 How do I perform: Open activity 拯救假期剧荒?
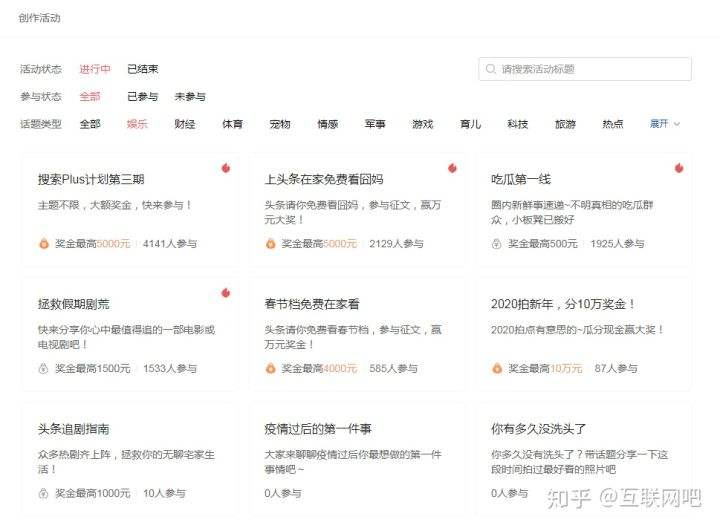pyautogui.click(x=73, y=304)
